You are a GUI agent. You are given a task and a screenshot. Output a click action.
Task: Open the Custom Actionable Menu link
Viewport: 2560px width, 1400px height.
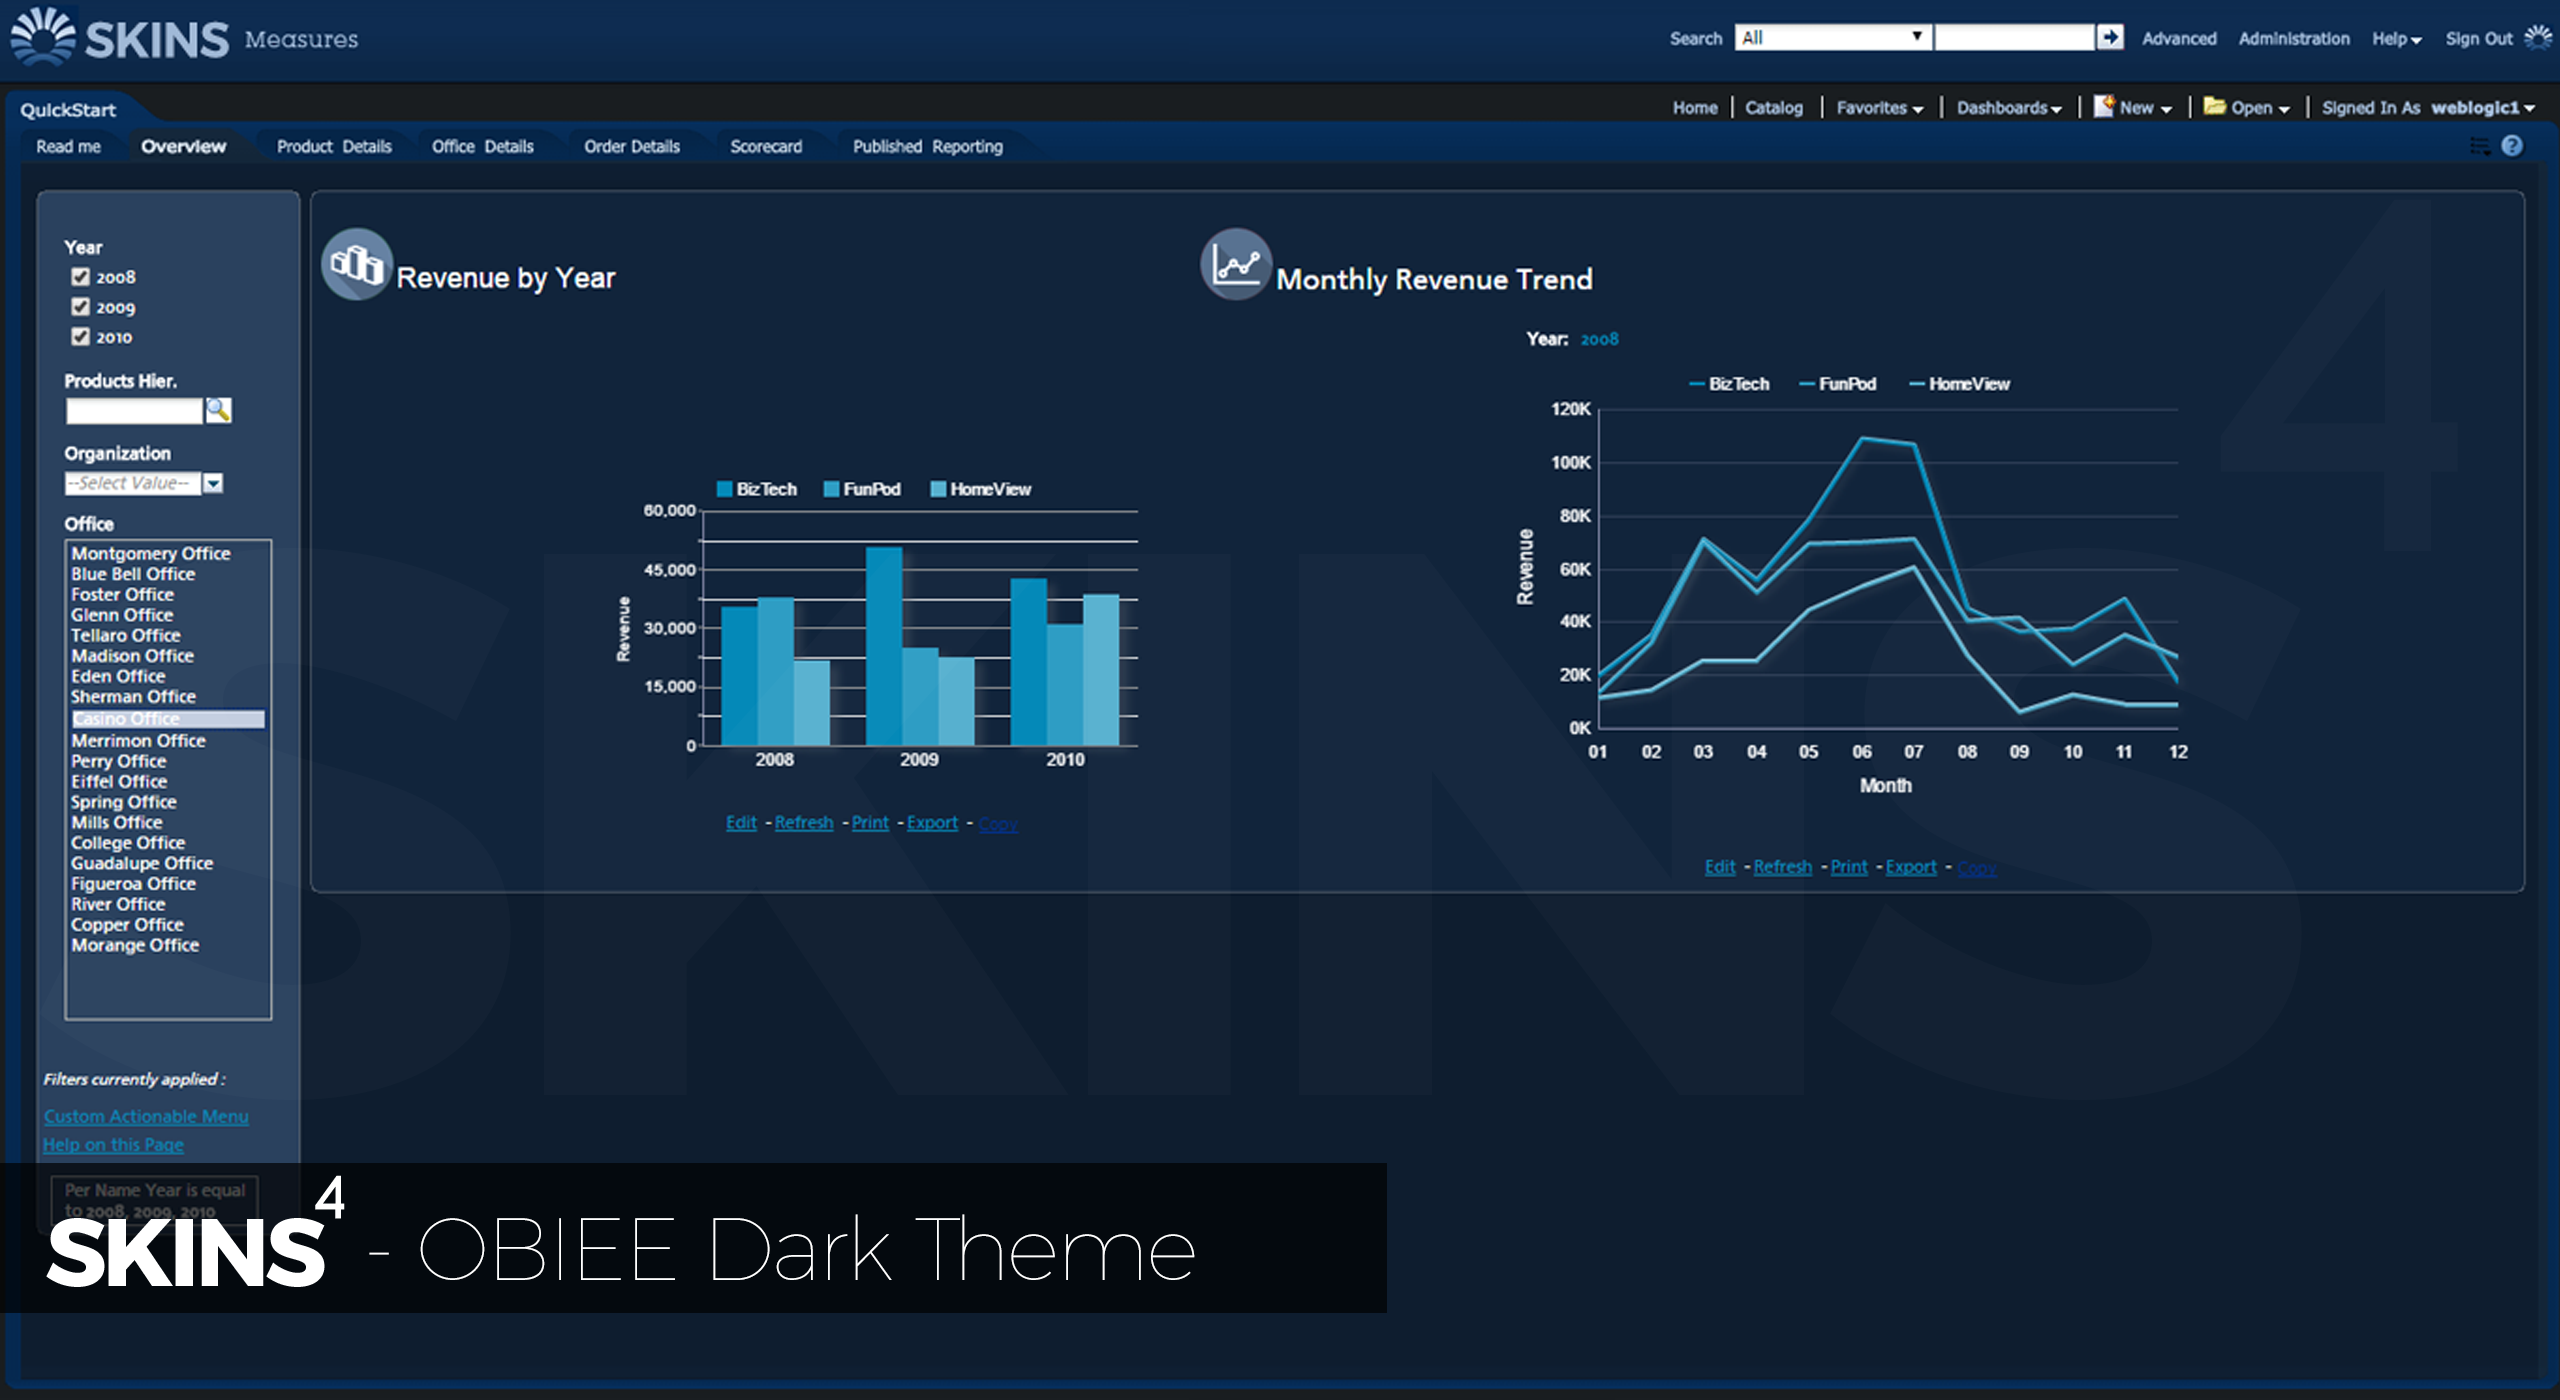146,1116
